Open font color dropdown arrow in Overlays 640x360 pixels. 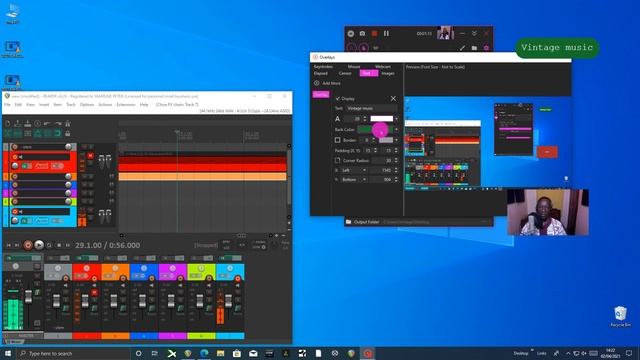point(396,119)
